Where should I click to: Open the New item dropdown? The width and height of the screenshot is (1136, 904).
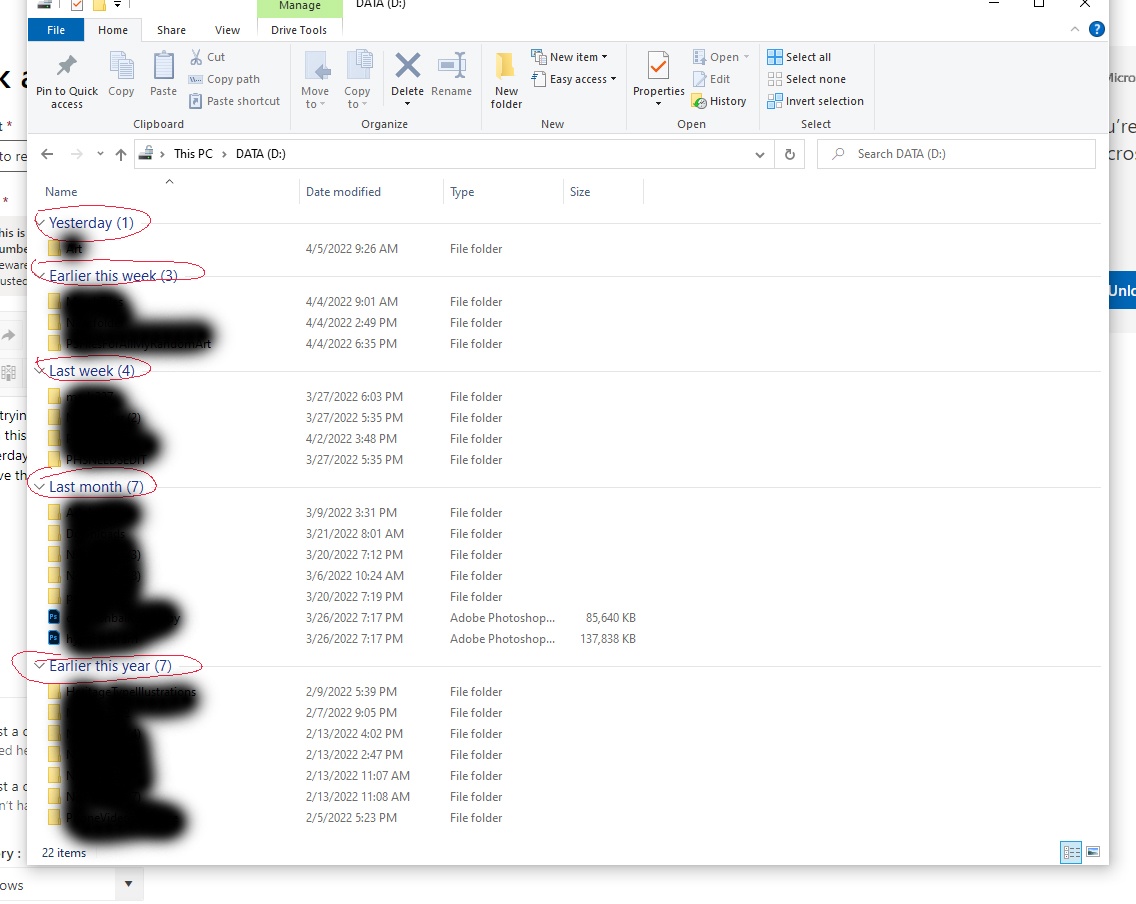(x=569, y=56)
